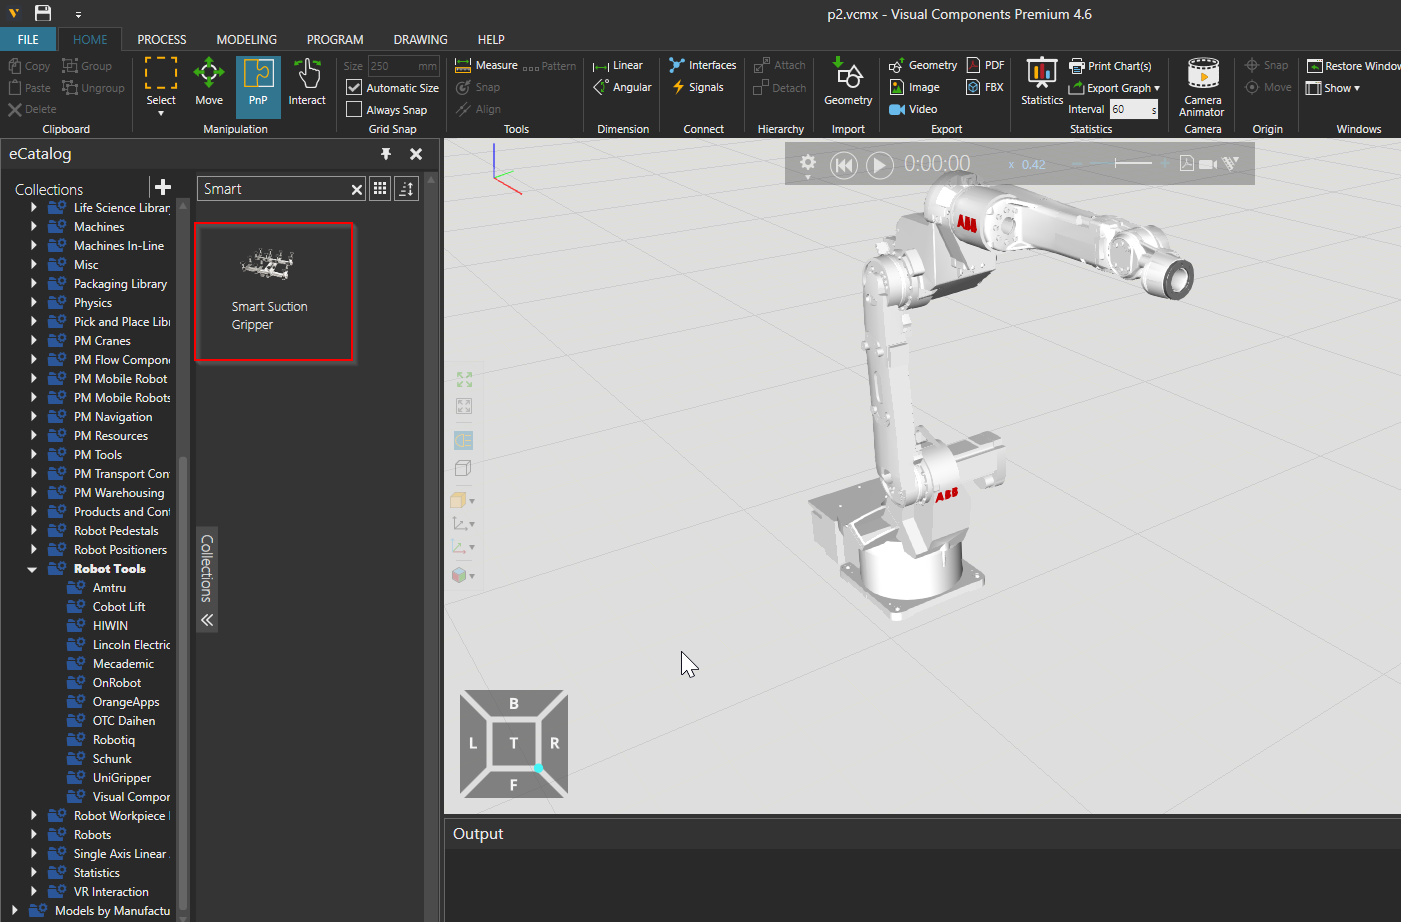The image size is (1401, 922).
Task: Open the Select tool dropdown arrow
Action: tap(161, 113)
